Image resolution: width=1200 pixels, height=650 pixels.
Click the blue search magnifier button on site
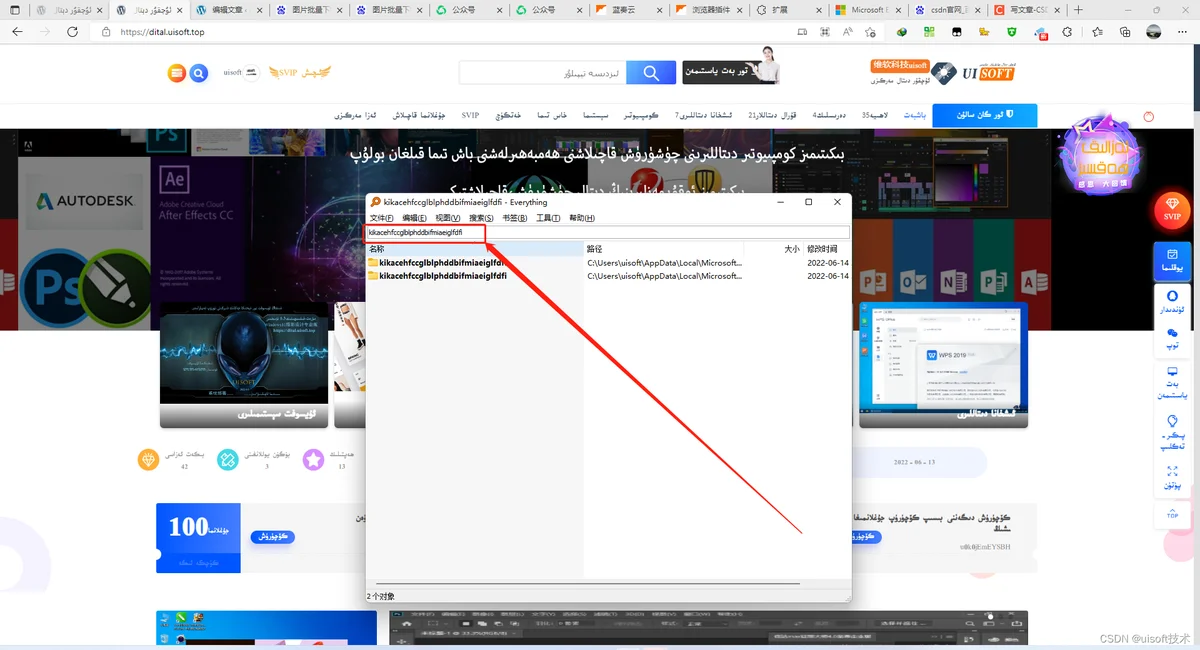pos(652,73)
